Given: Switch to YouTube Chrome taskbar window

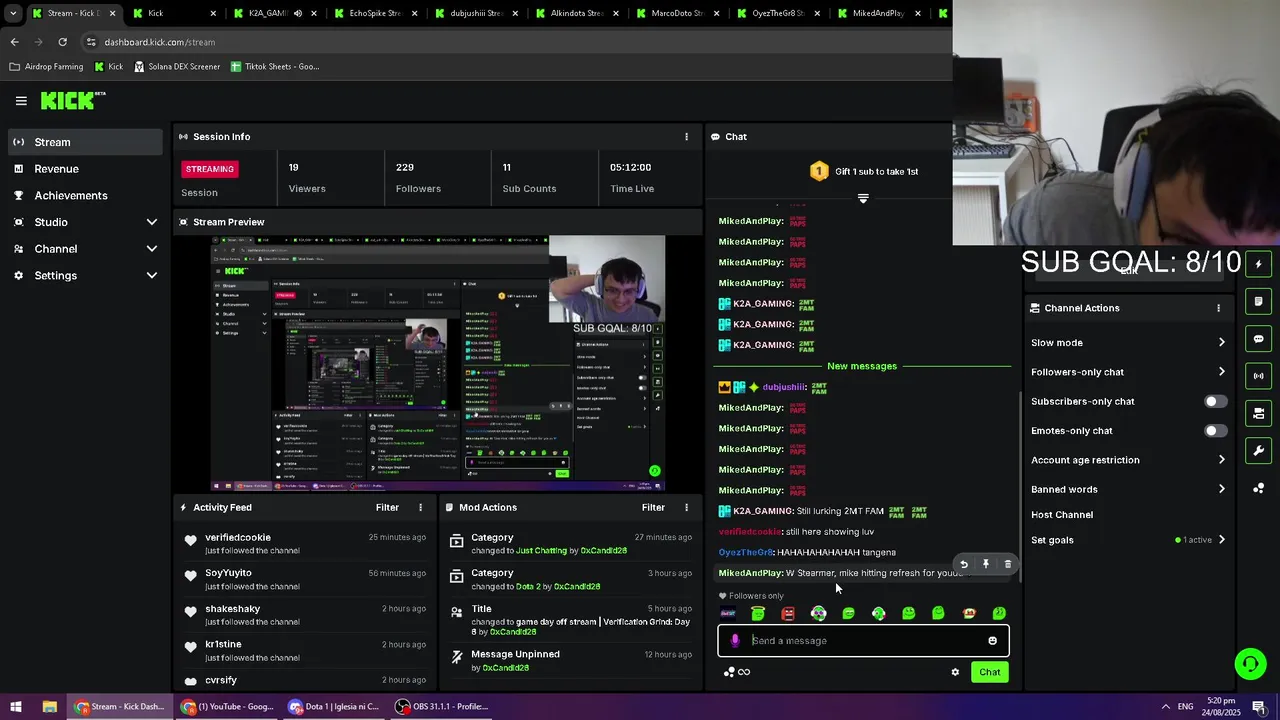Looking at the screenshot, I should click(227, 706).
